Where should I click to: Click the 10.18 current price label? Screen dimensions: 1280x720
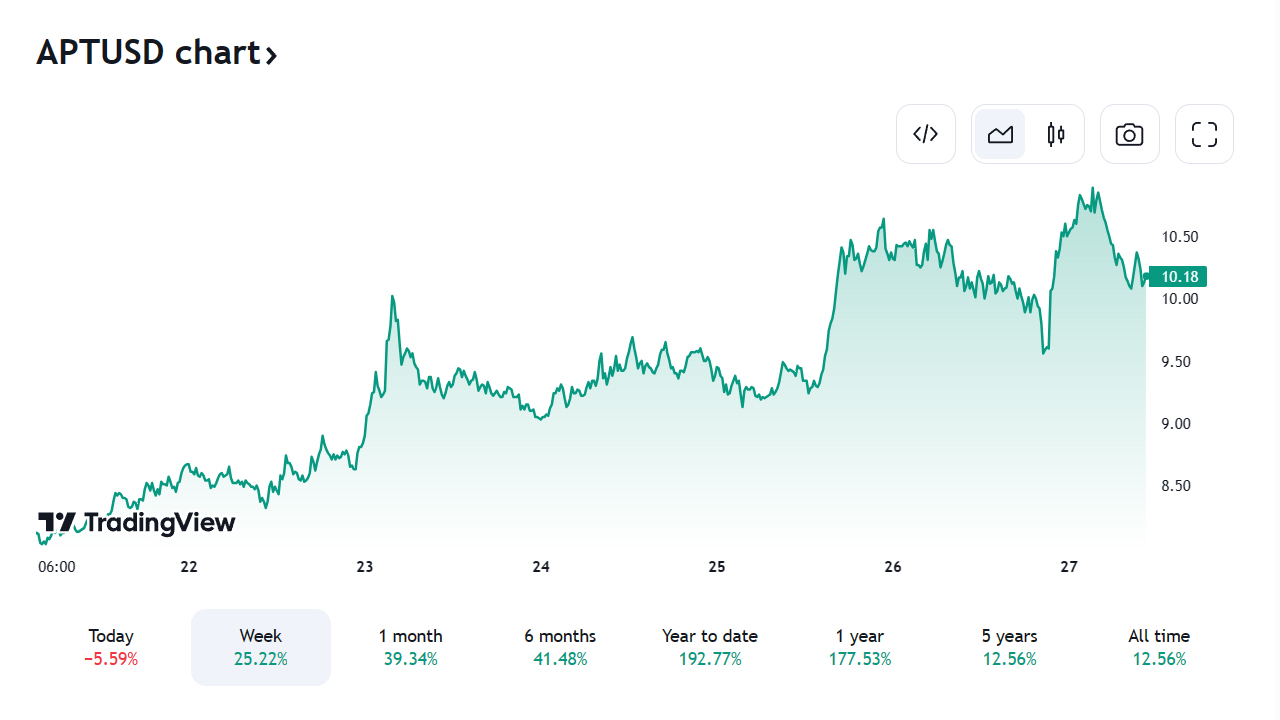click(1179, 277)
